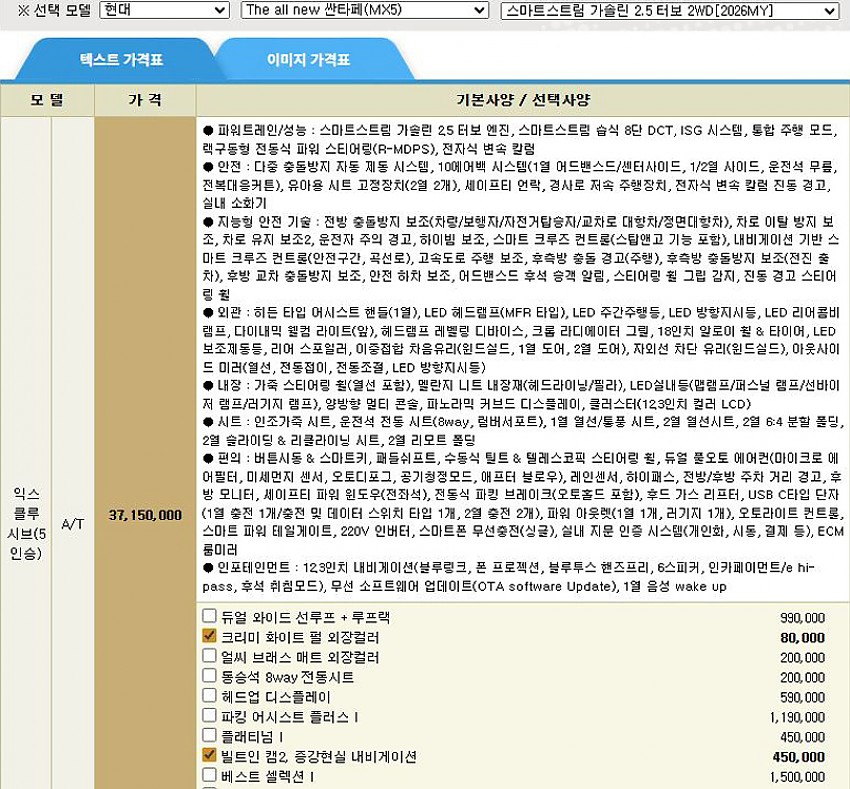Click the 기본사양 / 선택사양 column header
This screenshot has width=850, height=789.
pos(522,100)
